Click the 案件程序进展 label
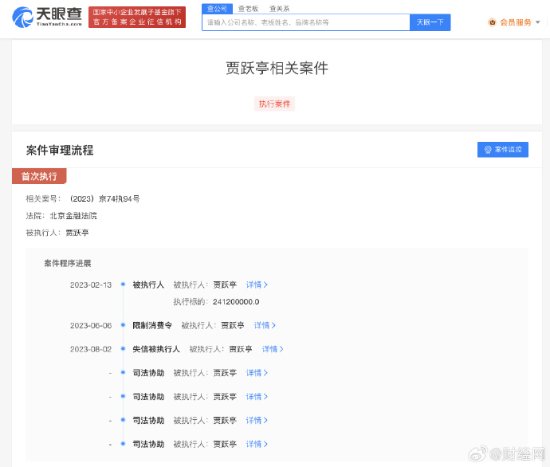The height and width of the screenshot is (467, 550). (68, 263)
